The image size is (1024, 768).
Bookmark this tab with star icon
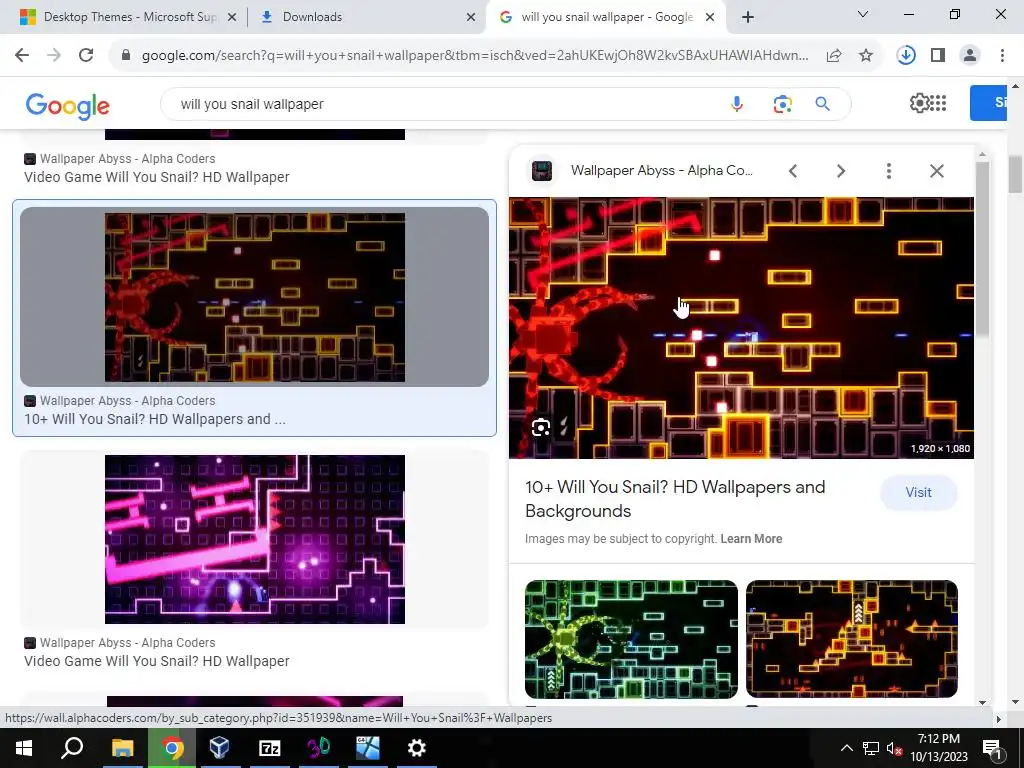click(x=866, y=56)
